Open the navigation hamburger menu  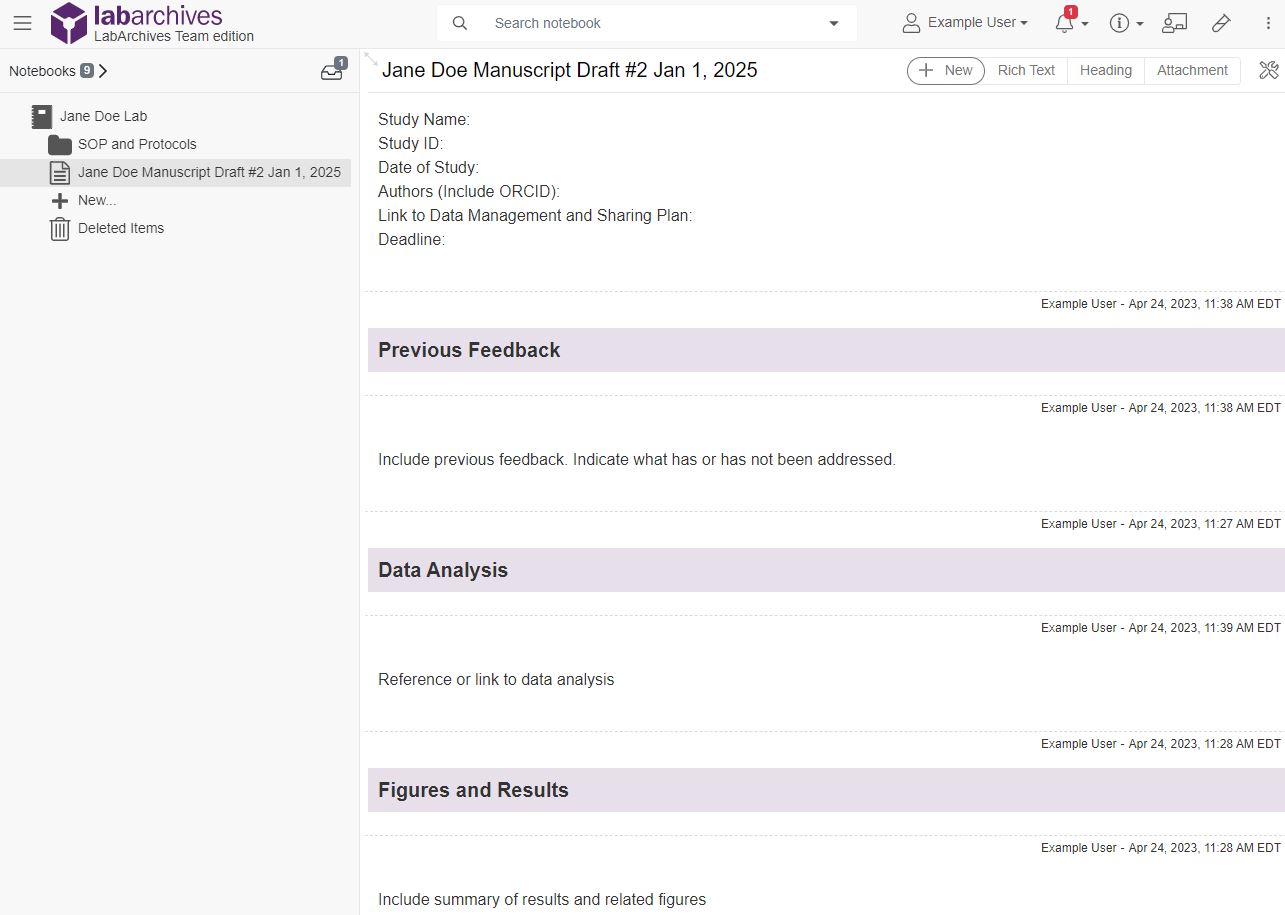click(x=22, y=23)
